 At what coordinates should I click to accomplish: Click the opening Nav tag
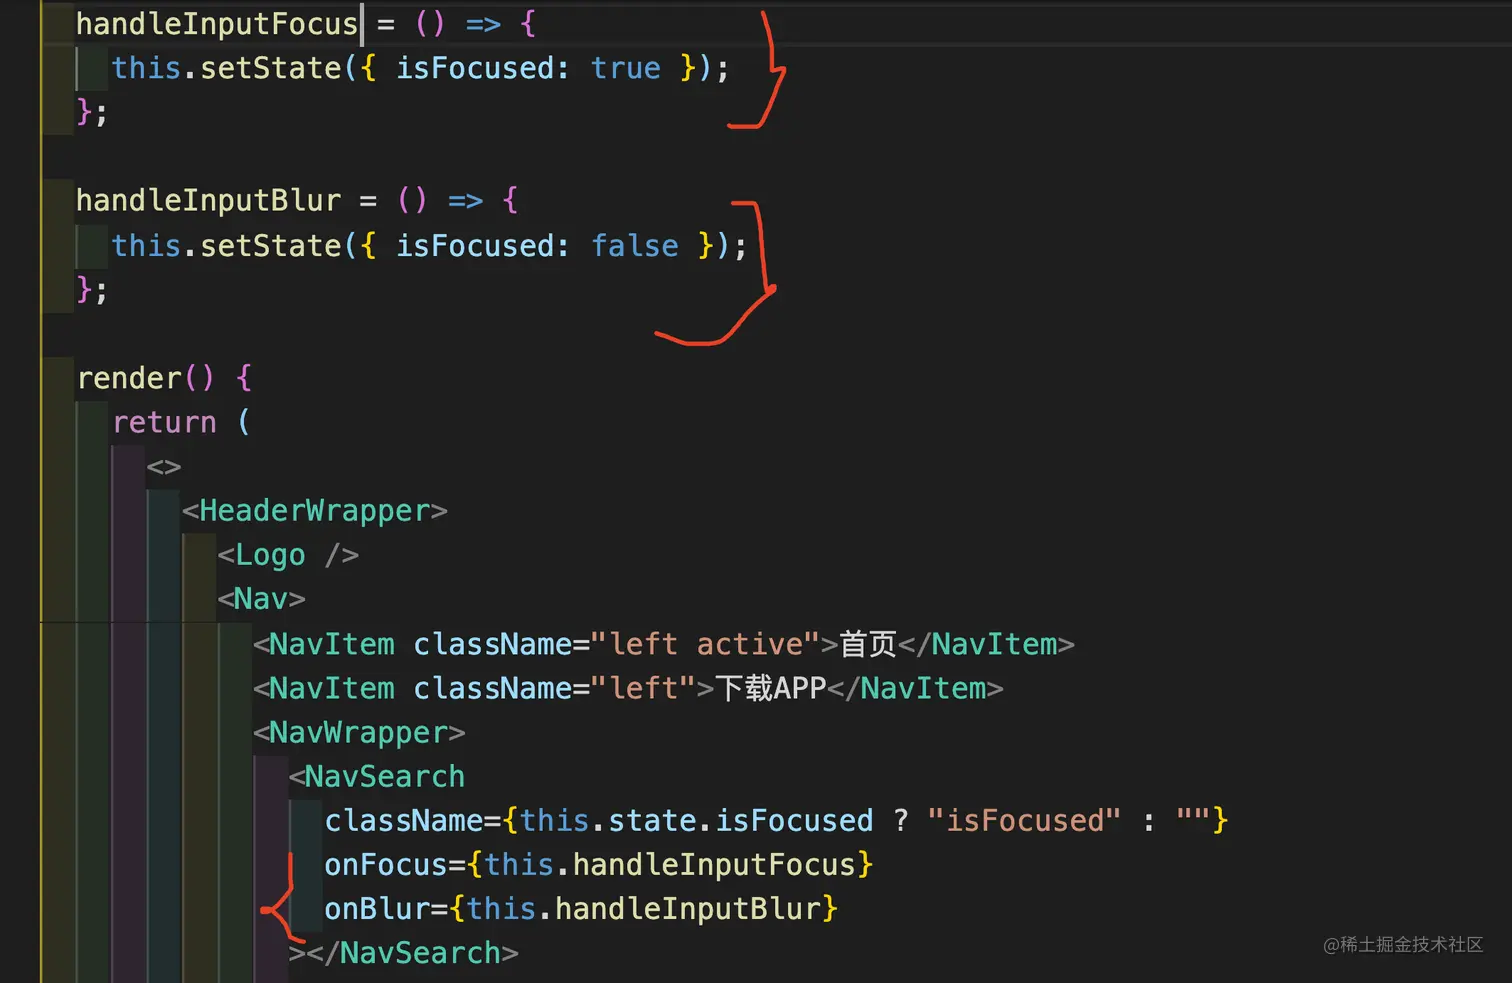(262, 599)
